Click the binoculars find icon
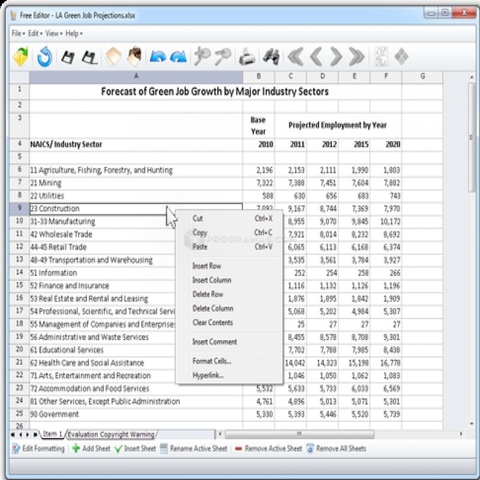480x480 pixels. pyautogui.click(x=271, y=57)
